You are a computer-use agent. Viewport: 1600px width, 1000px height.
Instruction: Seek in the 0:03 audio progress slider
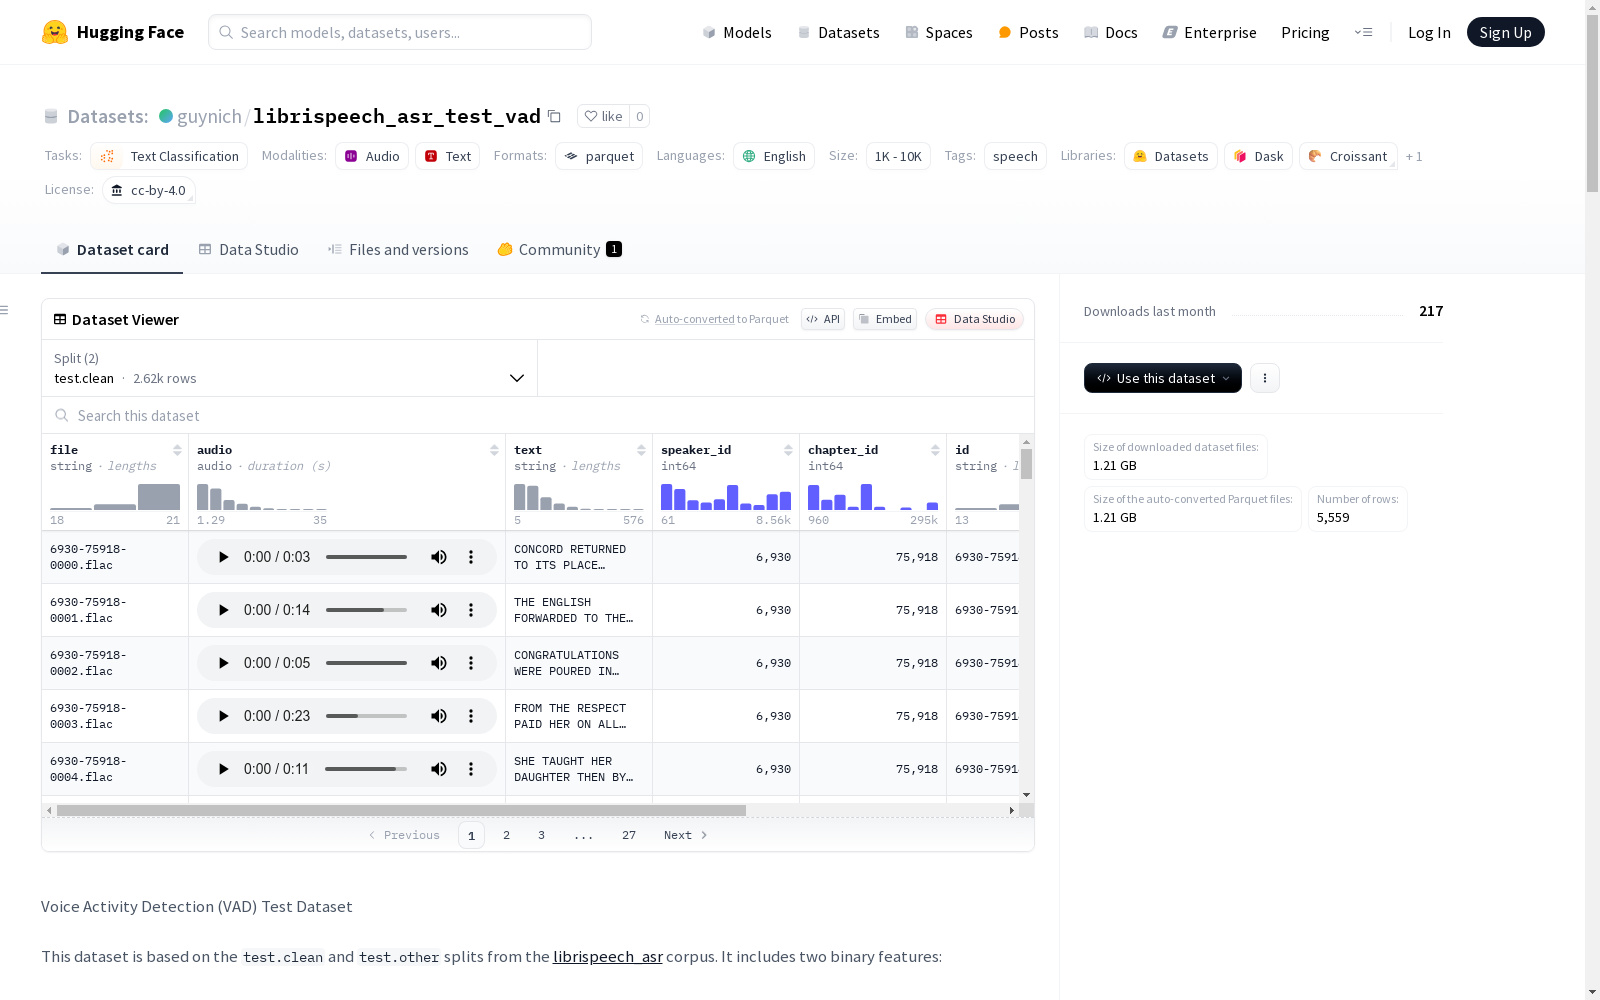coord(366,557)
